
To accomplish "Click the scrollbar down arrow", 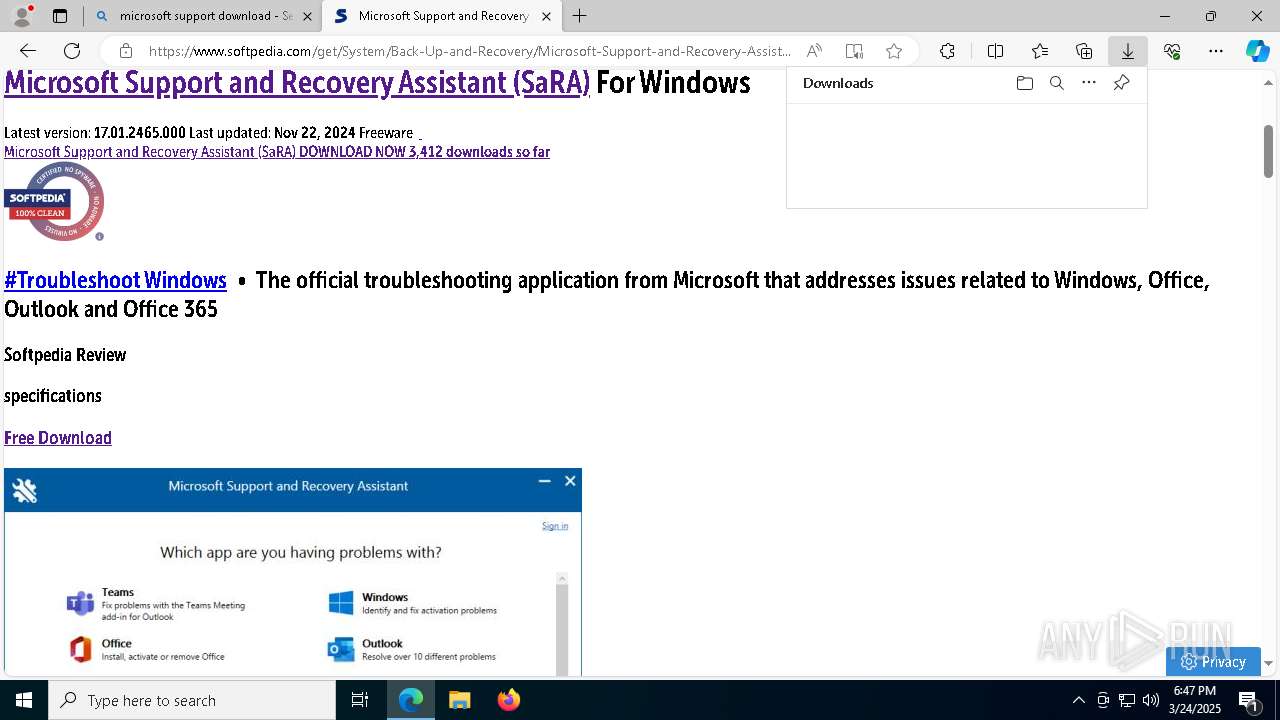I will point(1268,663).
